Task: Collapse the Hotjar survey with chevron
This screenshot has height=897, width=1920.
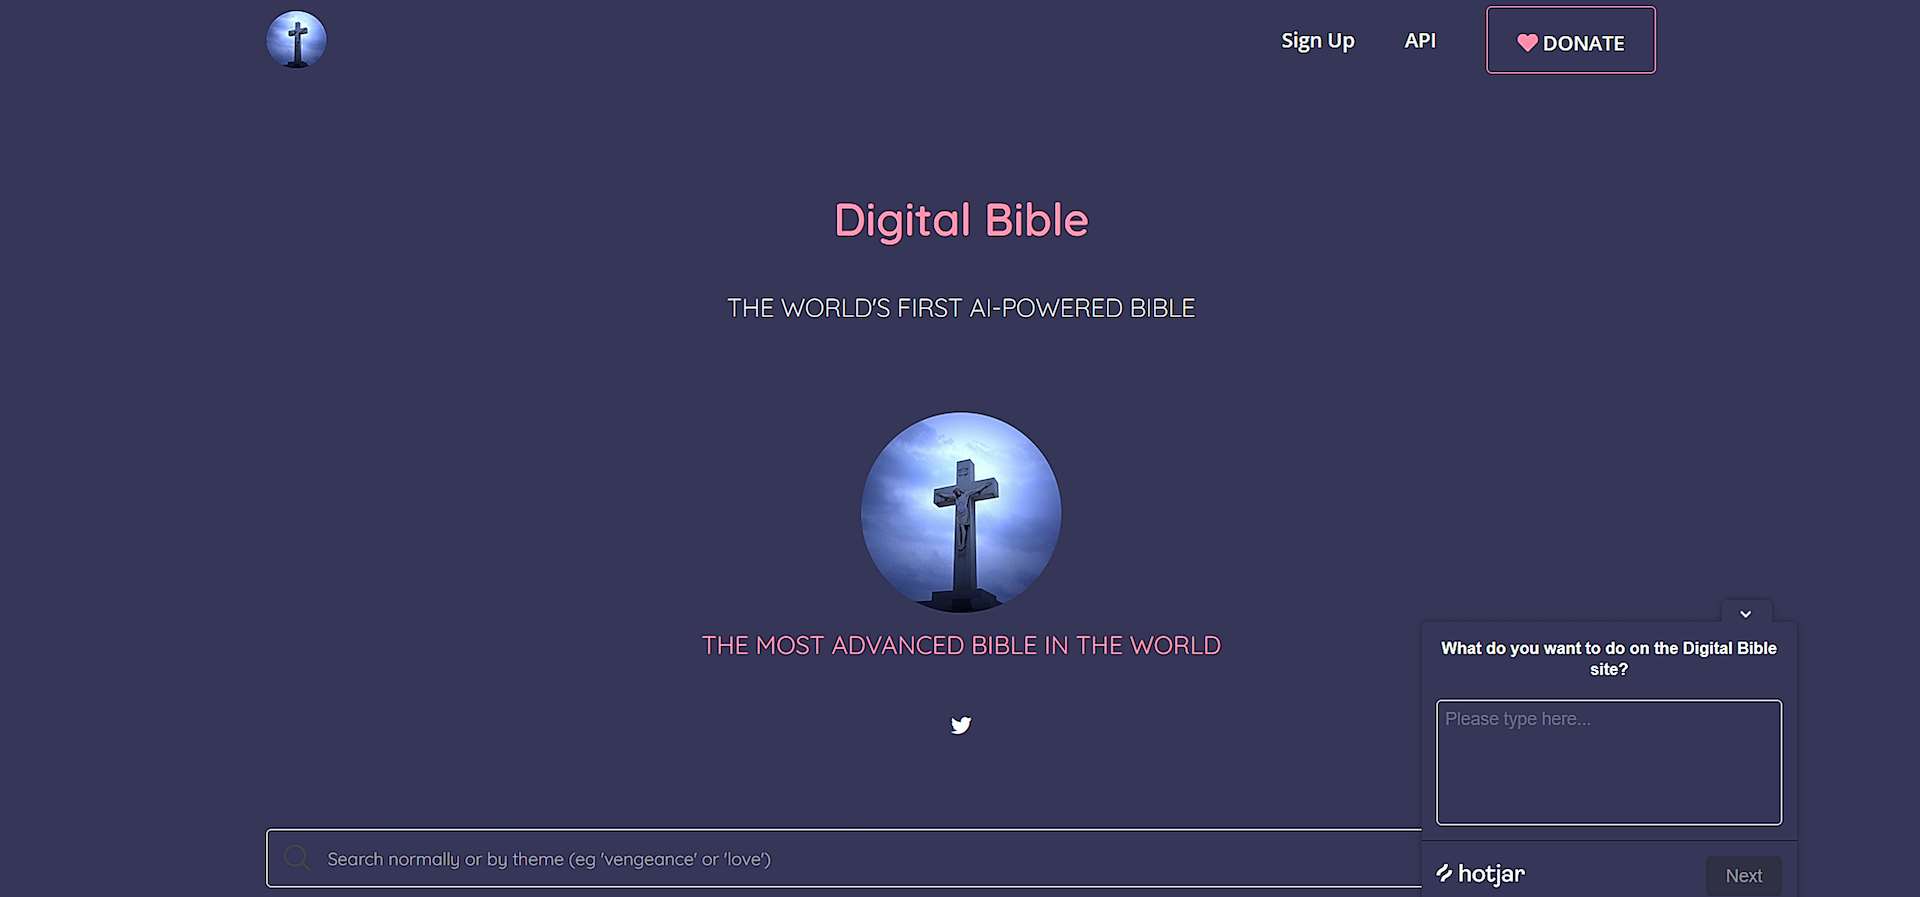Action: pos(1745,613)
